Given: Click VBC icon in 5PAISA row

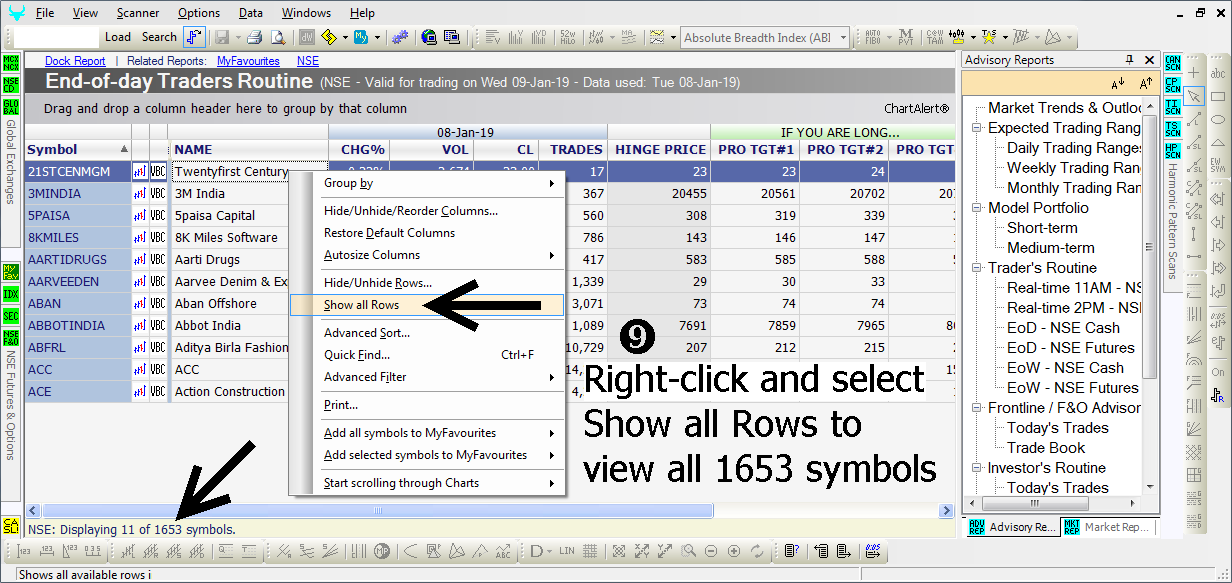Looking at the screenshot, I should tap(158, 216).
